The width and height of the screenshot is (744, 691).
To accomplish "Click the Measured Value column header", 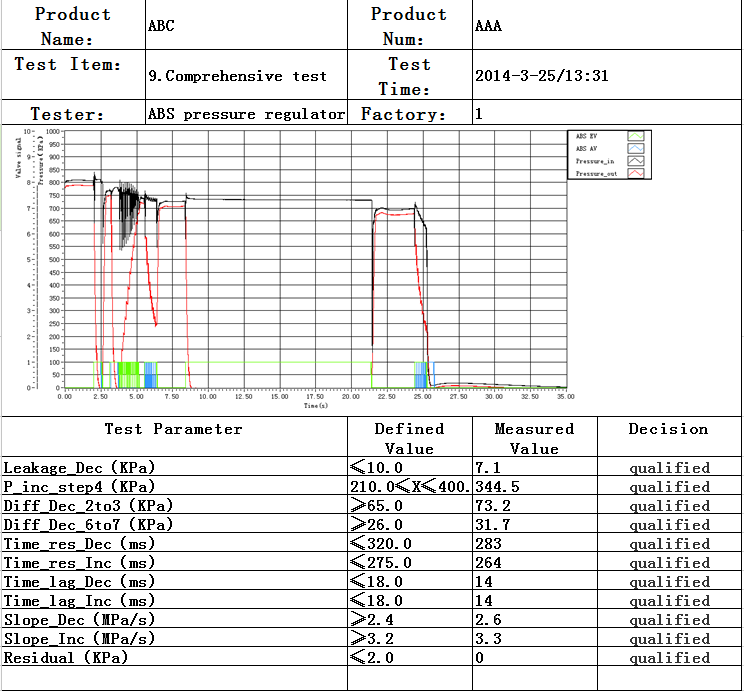I will (x=534, y=438).
